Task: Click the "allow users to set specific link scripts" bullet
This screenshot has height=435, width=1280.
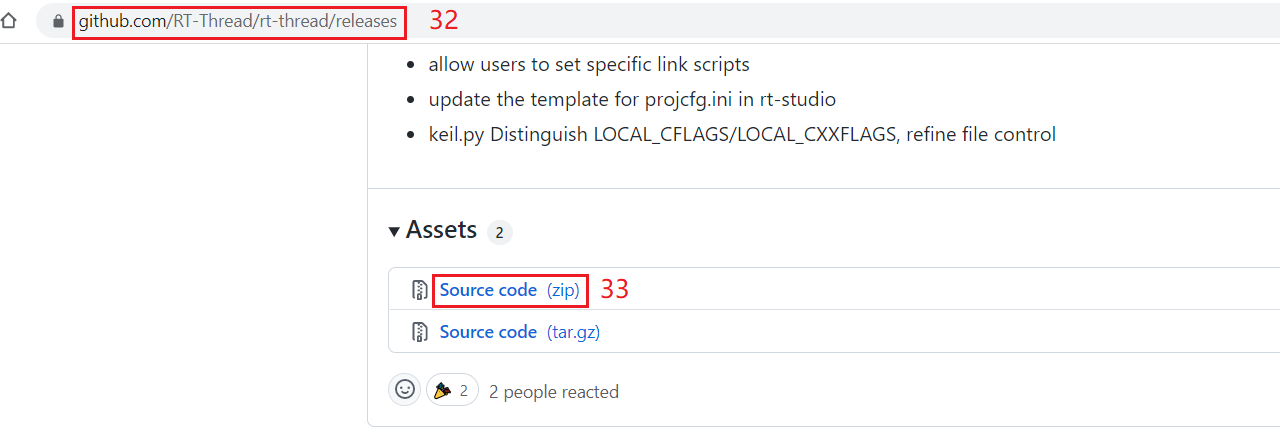Action: pos(589,65)
